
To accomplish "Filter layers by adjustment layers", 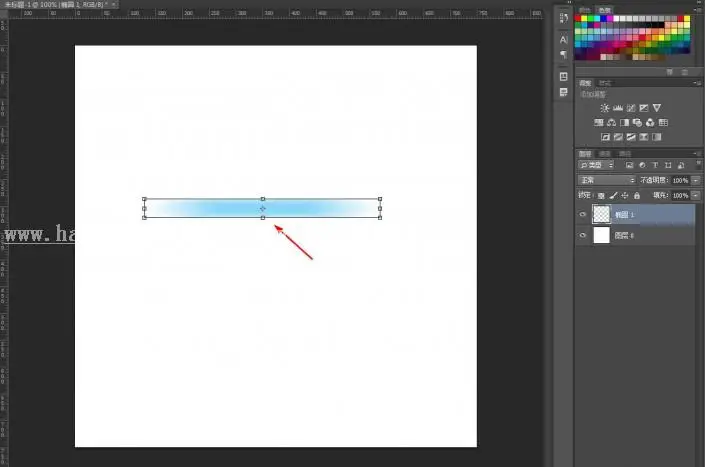I will point(642,165).
